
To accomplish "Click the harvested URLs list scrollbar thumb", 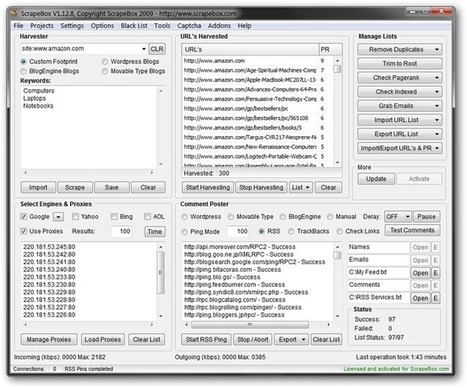I will (x=337, y=69).
